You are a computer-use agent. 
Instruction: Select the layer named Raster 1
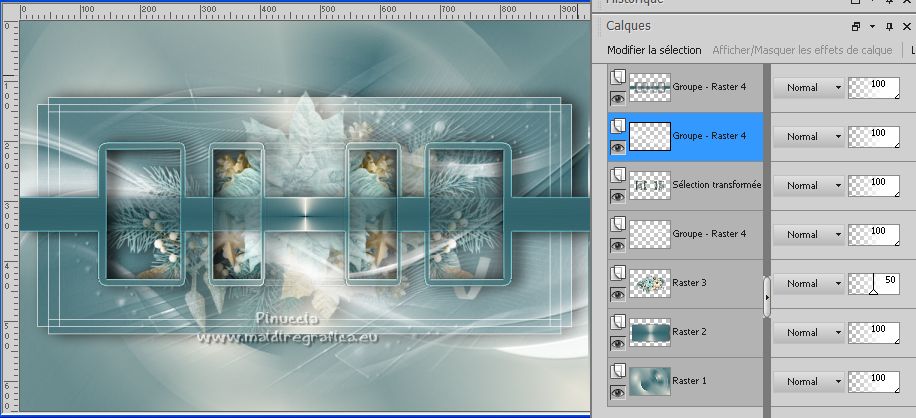(x=689, y=381)
